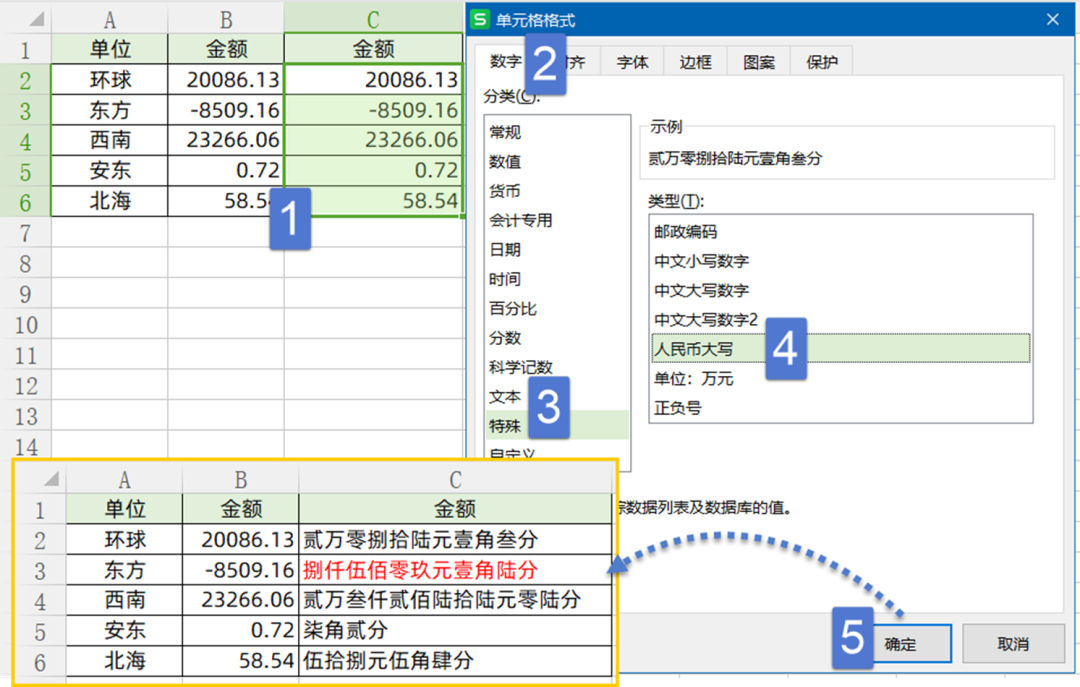The height and width of the screenshot is (687, 1080).
Task: Select 特殊 category
Action: coord(557,425)
